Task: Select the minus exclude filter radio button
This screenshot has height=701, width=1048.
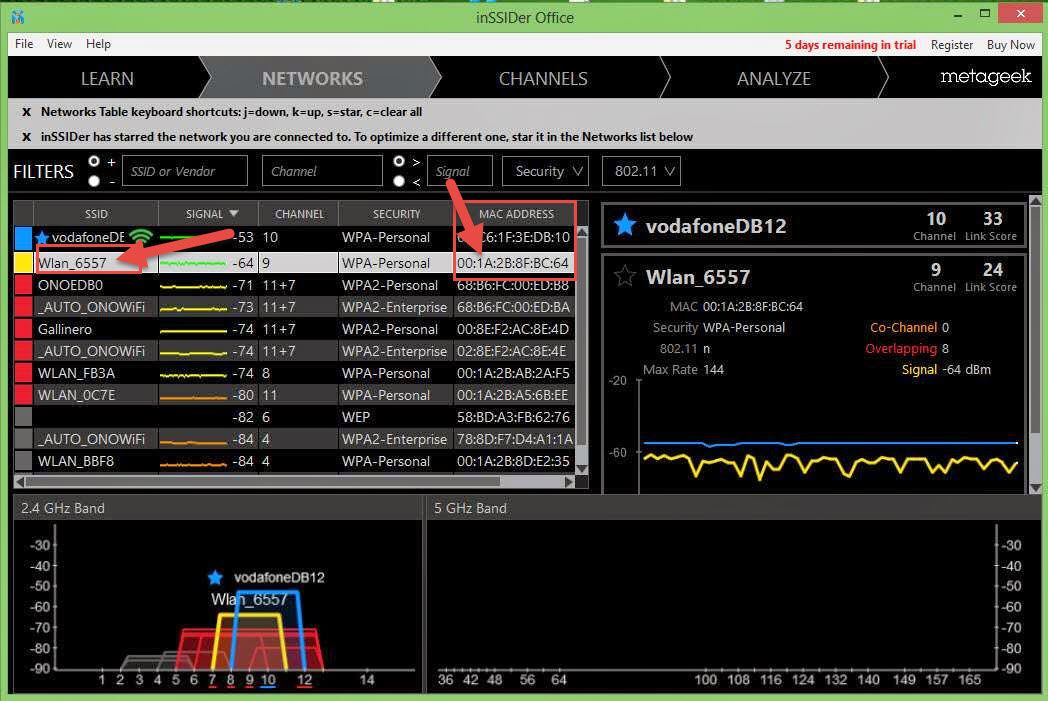Action: click(x=95, y=181)
